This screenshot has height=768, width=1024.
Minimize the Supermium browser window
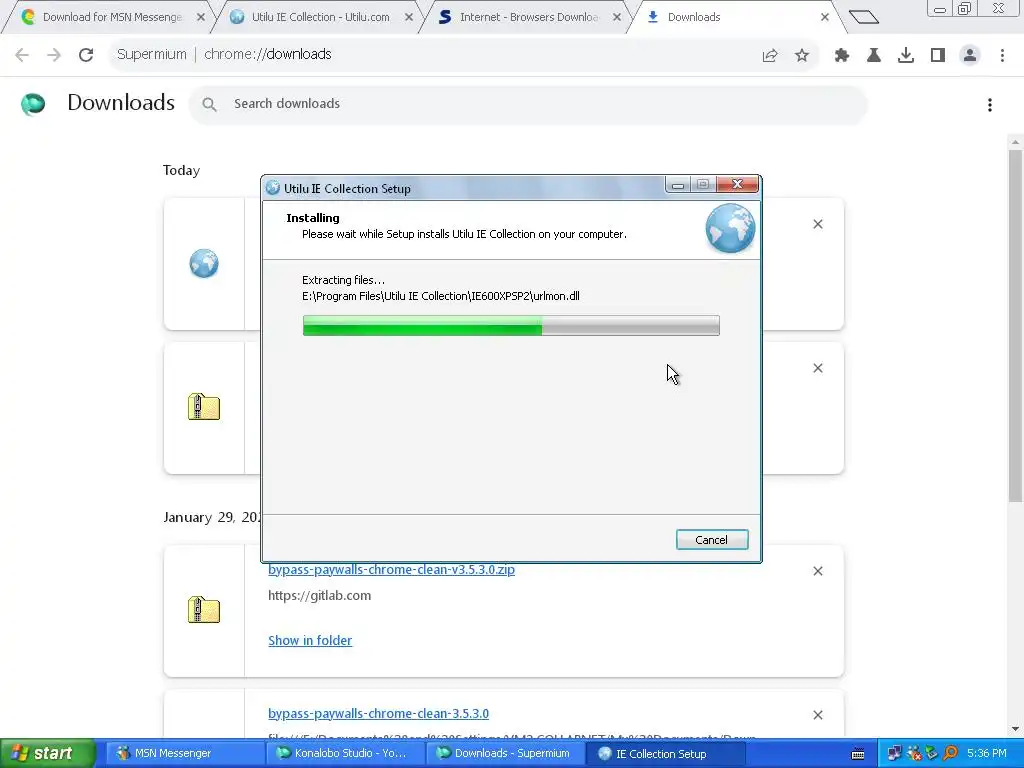click(940, 9)
